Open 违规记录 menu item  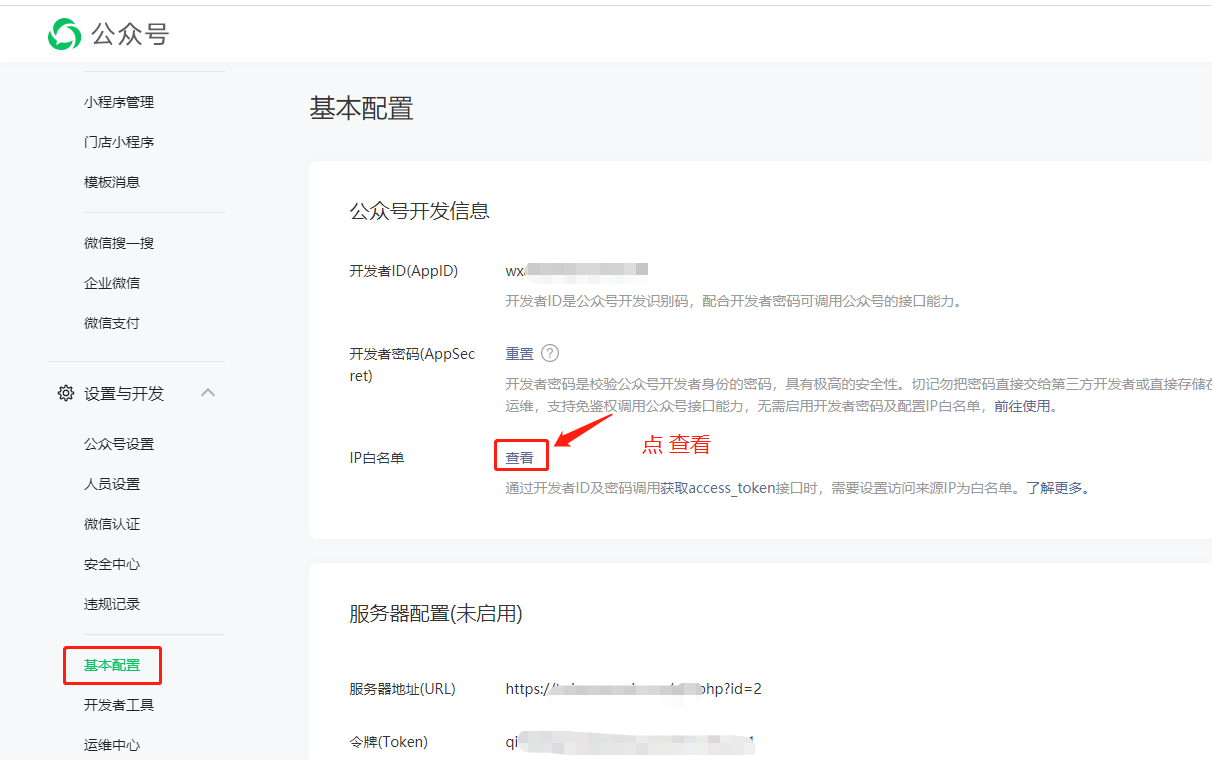pos(112,604)
